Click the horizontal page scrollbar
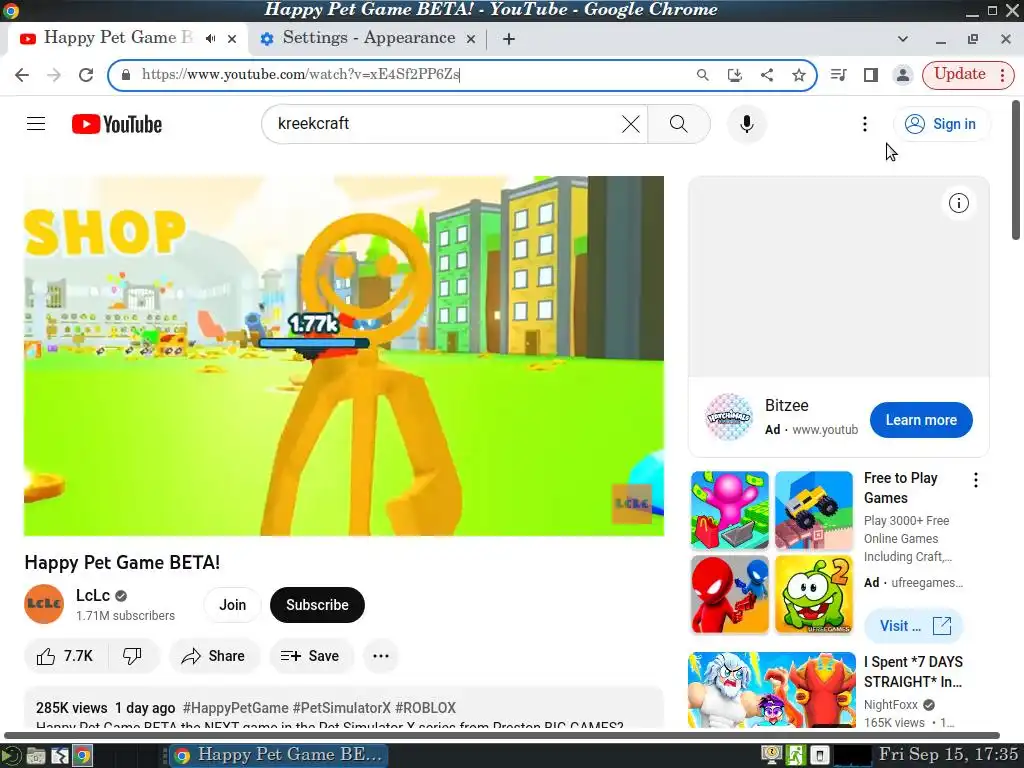Screen dimensions: 1024x768 click(x=502, y=735)
